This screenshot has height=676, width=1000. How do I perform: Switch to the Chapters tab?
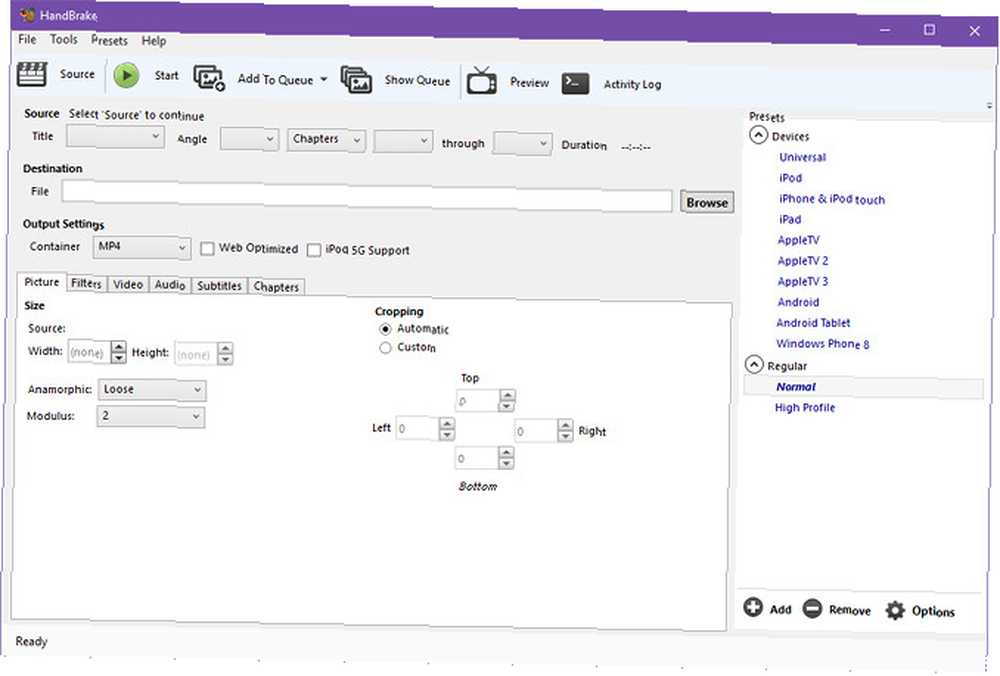coord(276,287)
